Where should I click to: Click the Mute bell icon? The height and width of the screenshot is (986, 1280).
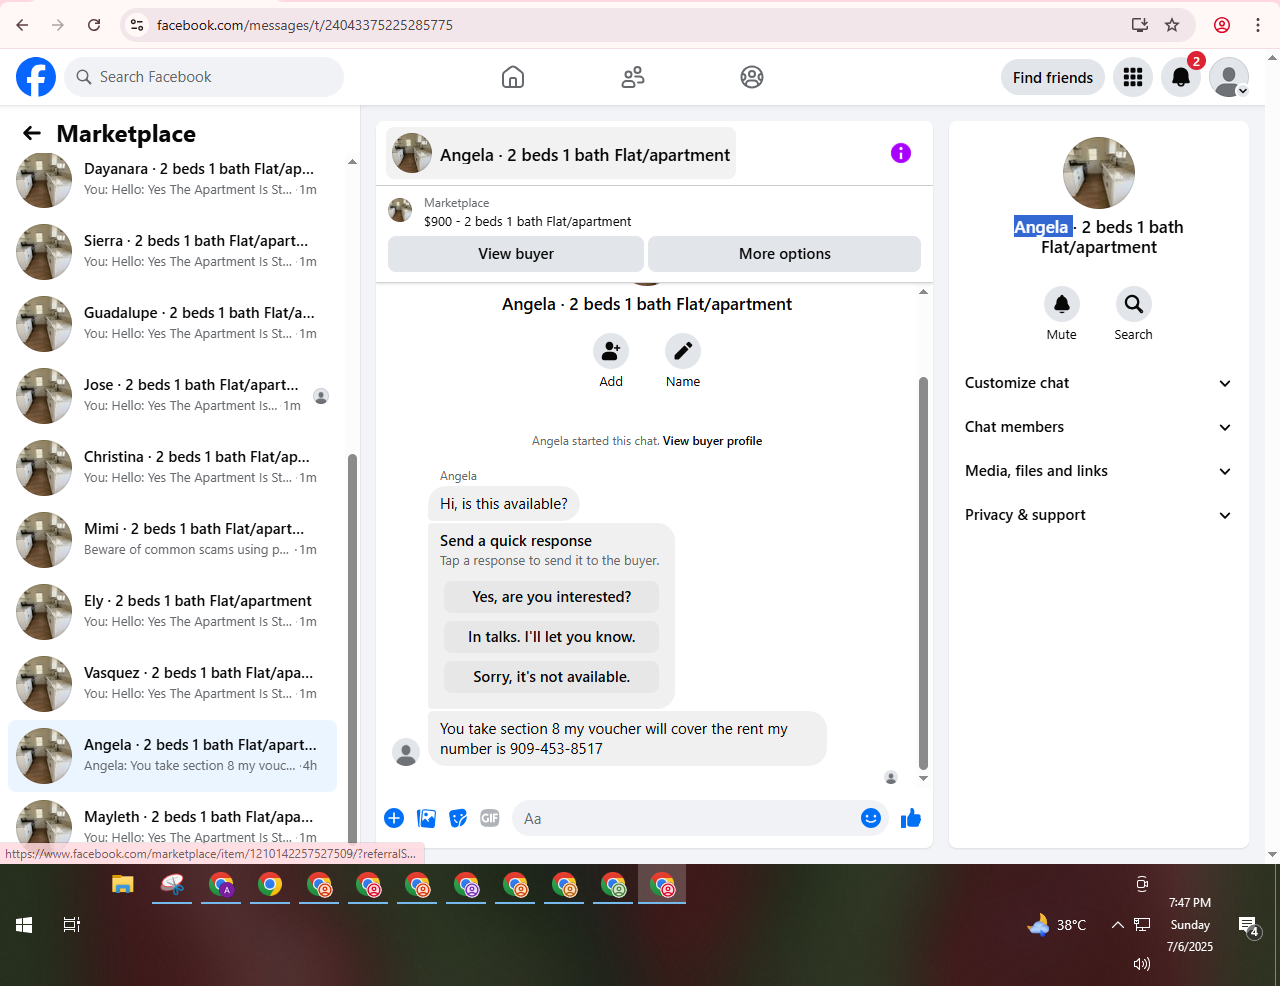pyautogui.click(x=1062, y=304)
